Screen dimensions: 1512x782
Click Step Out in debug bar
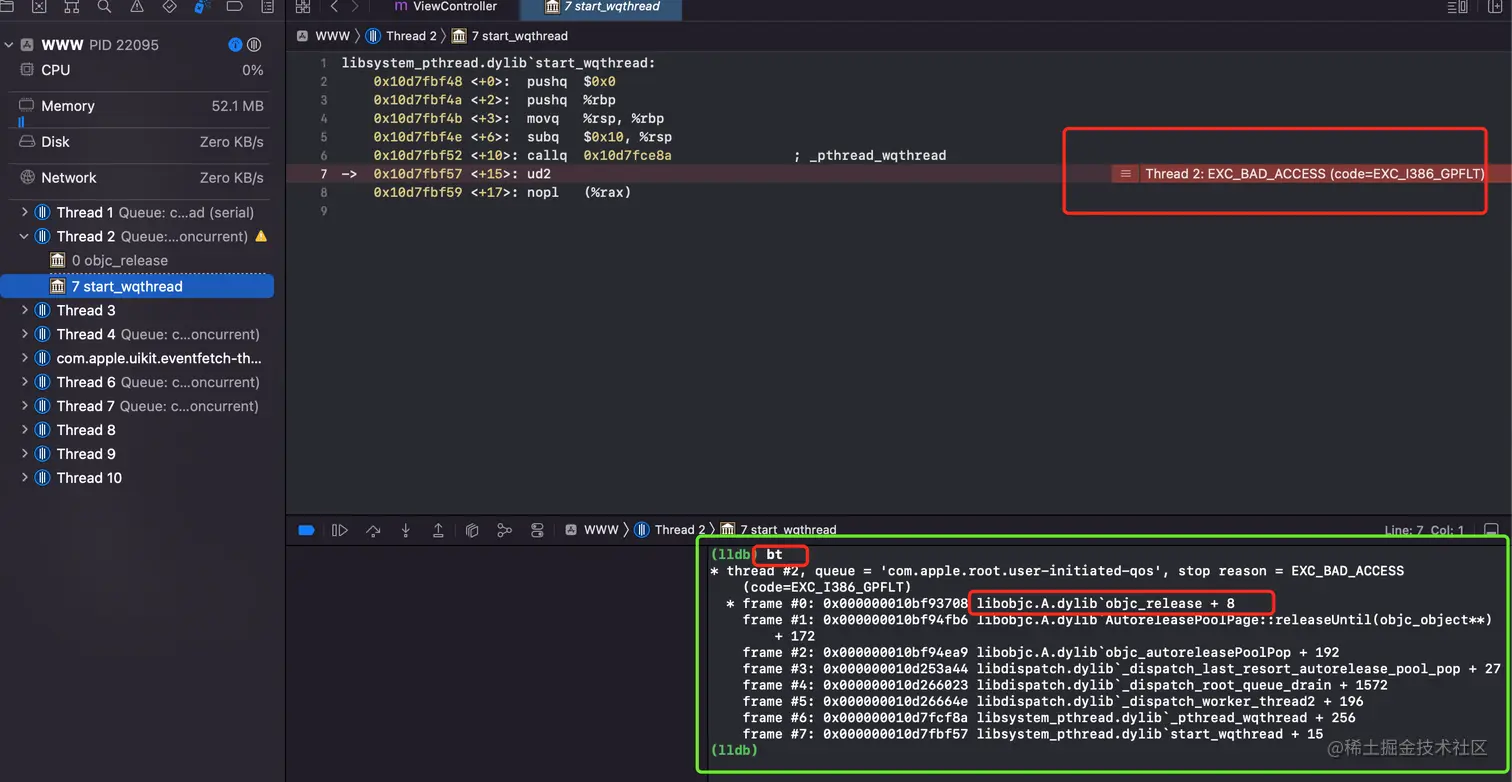pyautogui.click(x=438, y=530)
